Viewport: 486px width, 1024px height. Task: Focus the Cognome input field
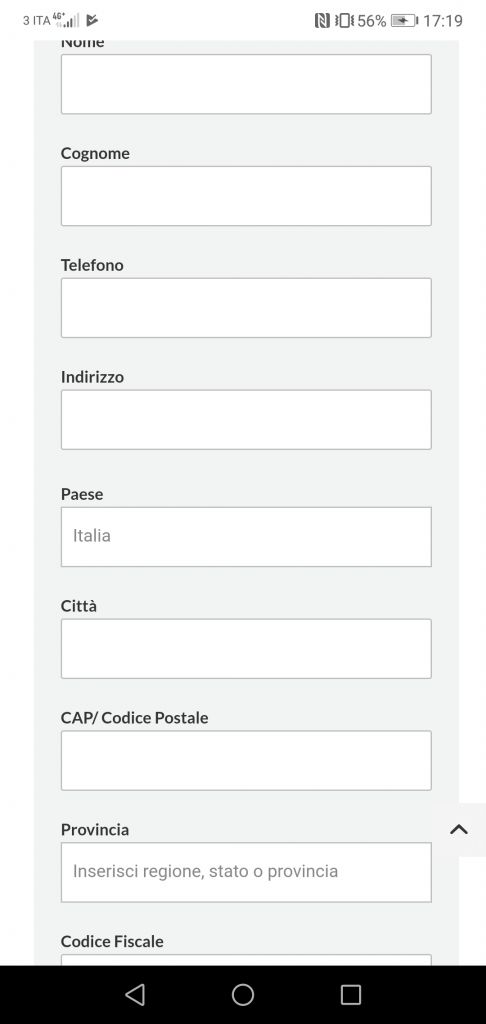(x=246, y=196)
